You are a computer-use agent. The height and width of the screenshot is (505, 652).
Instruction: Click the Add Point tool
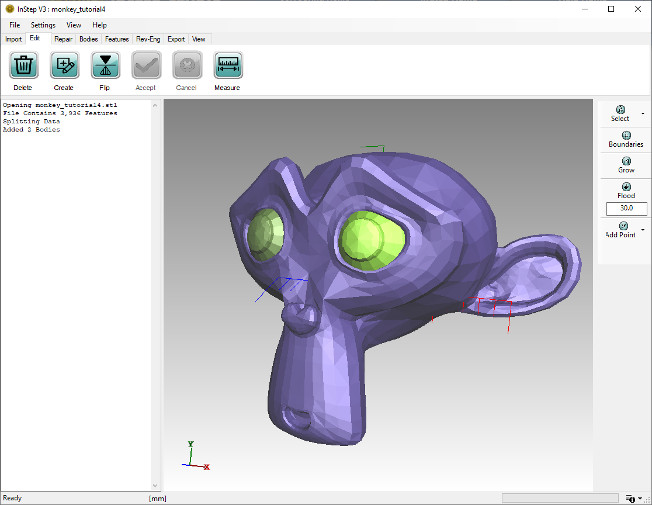(x=620, y=229)
